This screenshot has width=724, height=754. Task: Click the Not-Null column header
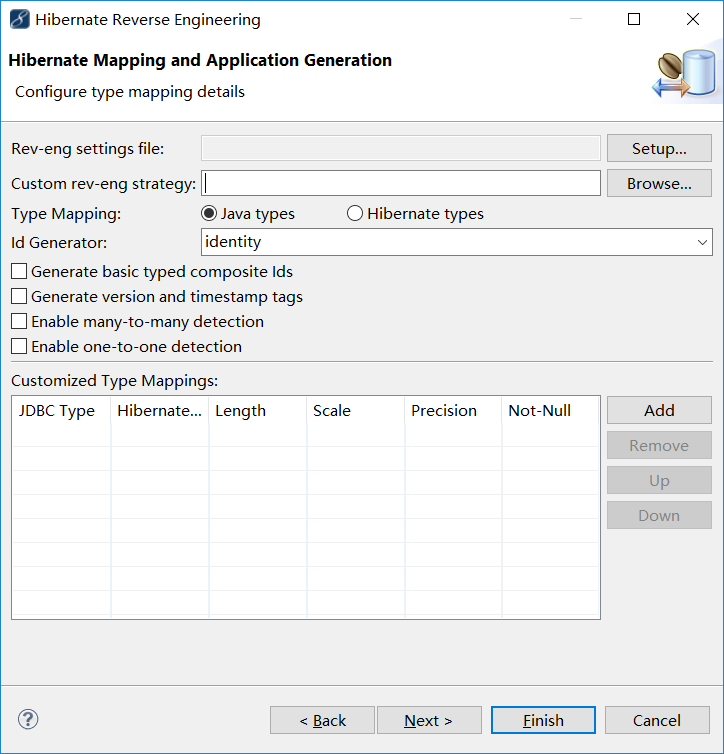(x=550, y=411)
